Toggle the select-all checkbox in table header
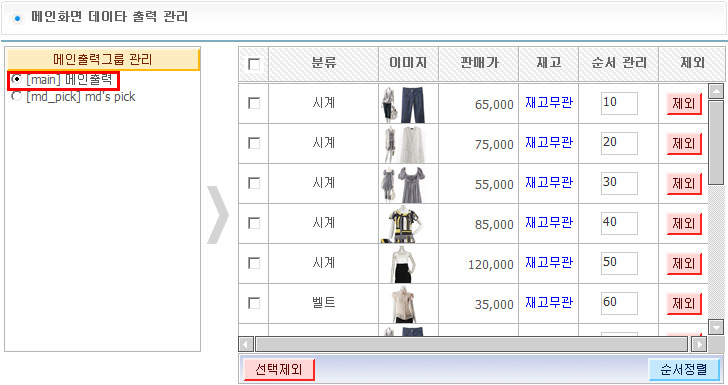This screenshot has height=385, width=728. [254, 64]
